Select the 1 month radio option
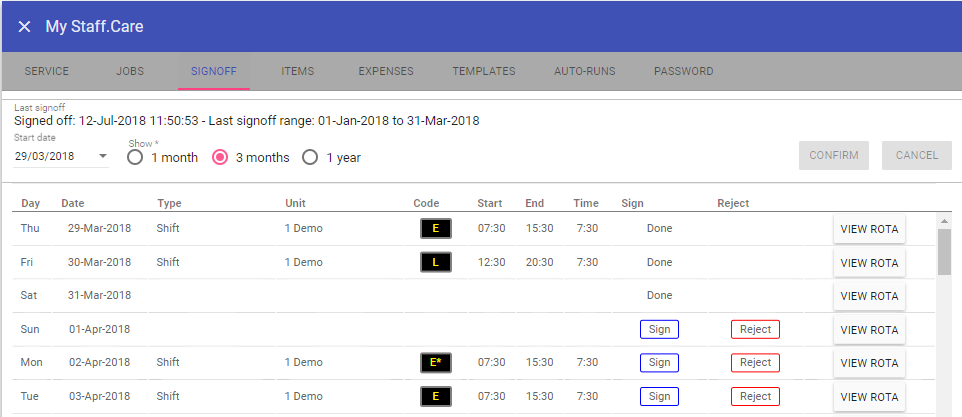The image size is (962, 417). [136, 157]
